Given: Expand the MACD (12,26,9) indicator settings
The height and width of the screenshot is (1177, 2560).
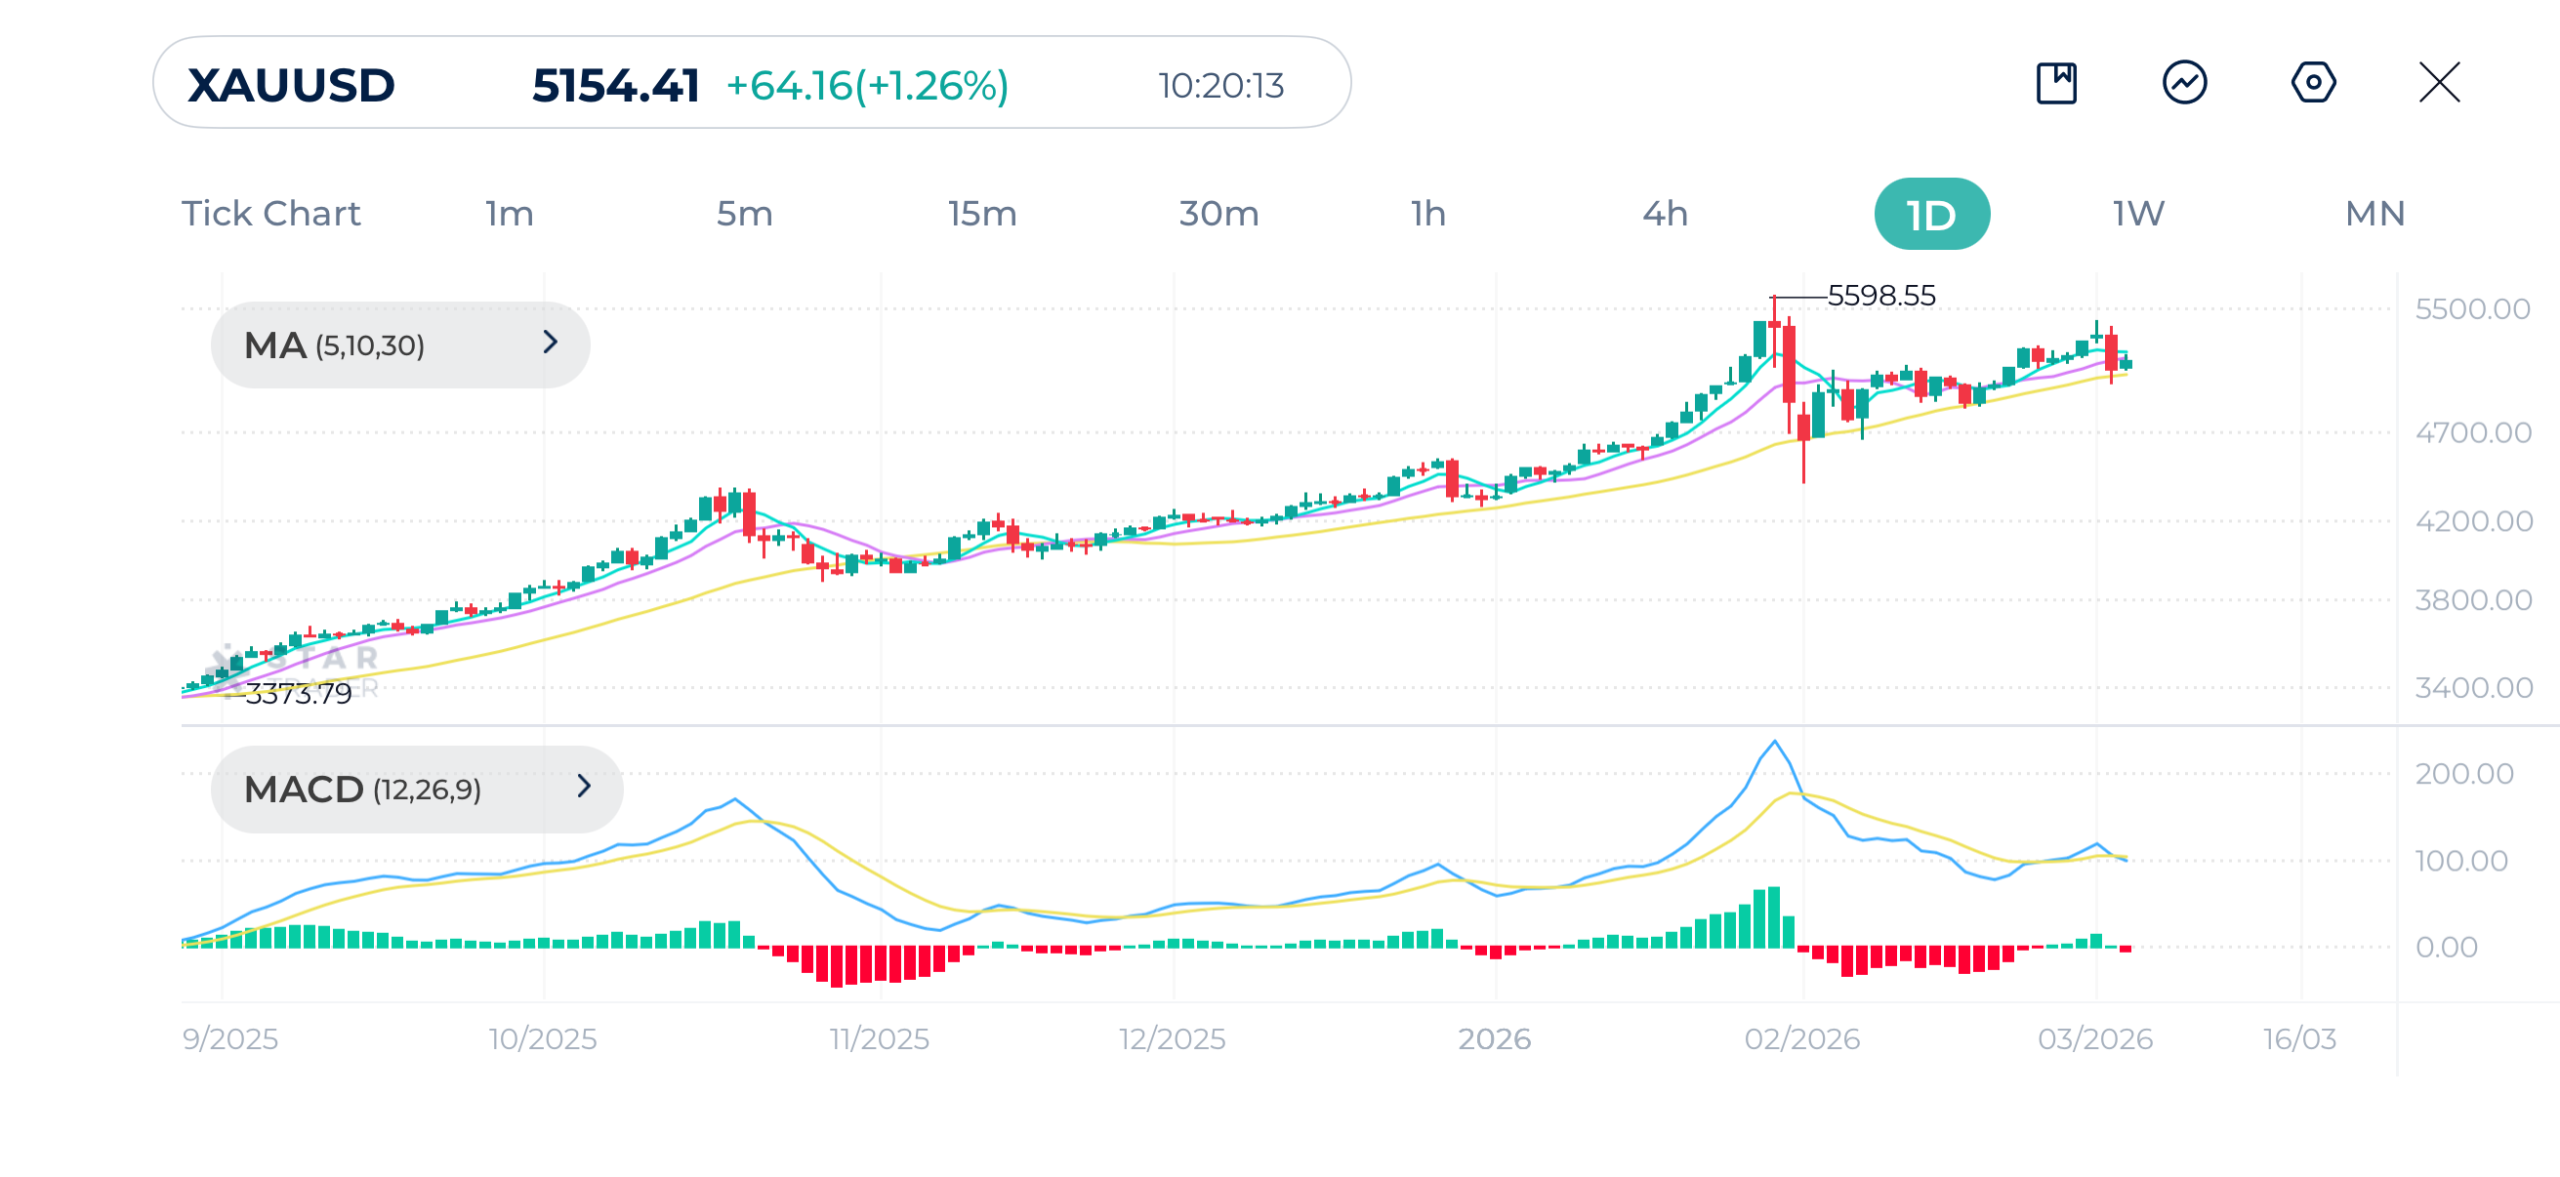Looking at the screenshot, I should coord(584,788).
